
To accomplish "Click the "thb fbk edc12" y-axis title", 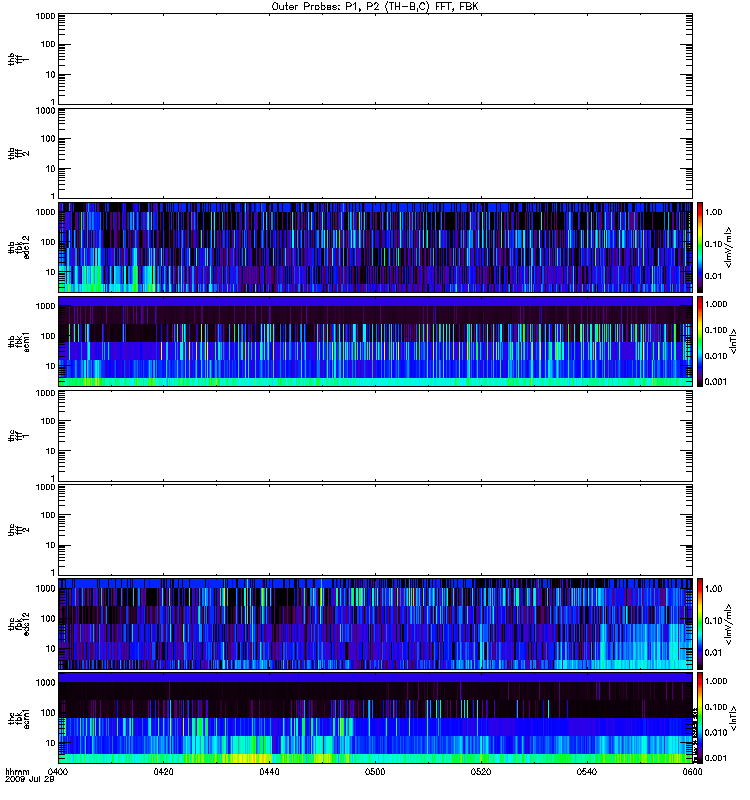I will [19, 247].
